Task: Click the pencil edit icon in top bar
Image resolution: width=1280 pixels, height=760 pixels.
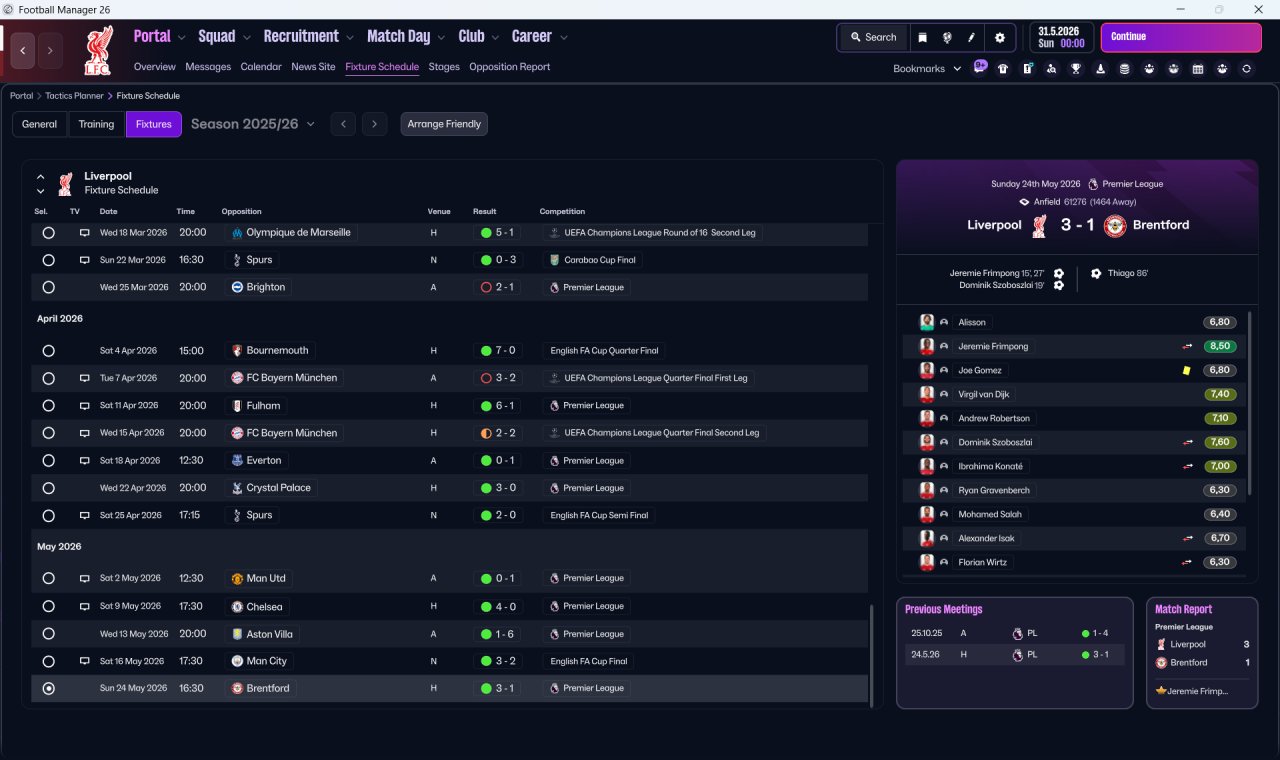Action: [x=971, y=37]
